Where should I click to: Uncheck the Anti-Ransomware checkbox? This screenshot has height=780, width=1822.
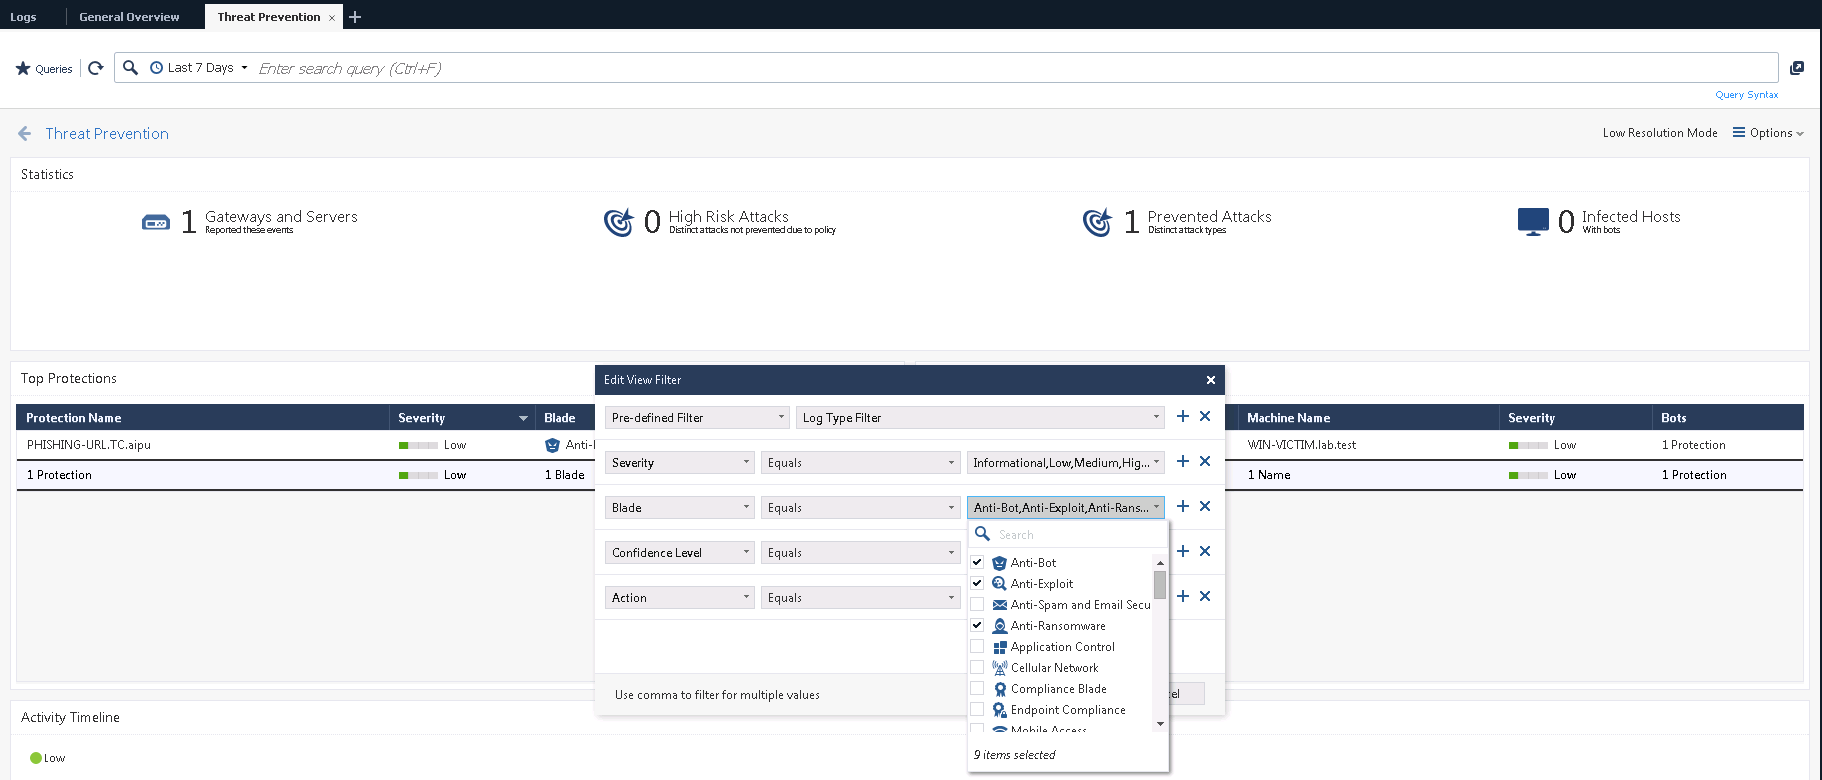tap(977, 625)
